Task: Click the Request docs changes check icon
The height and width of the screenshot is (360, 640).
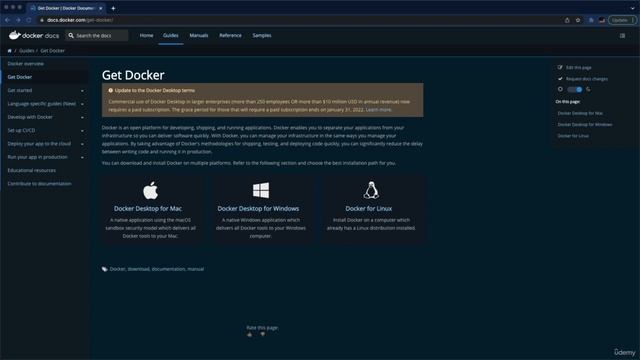Action: [560, 79]
